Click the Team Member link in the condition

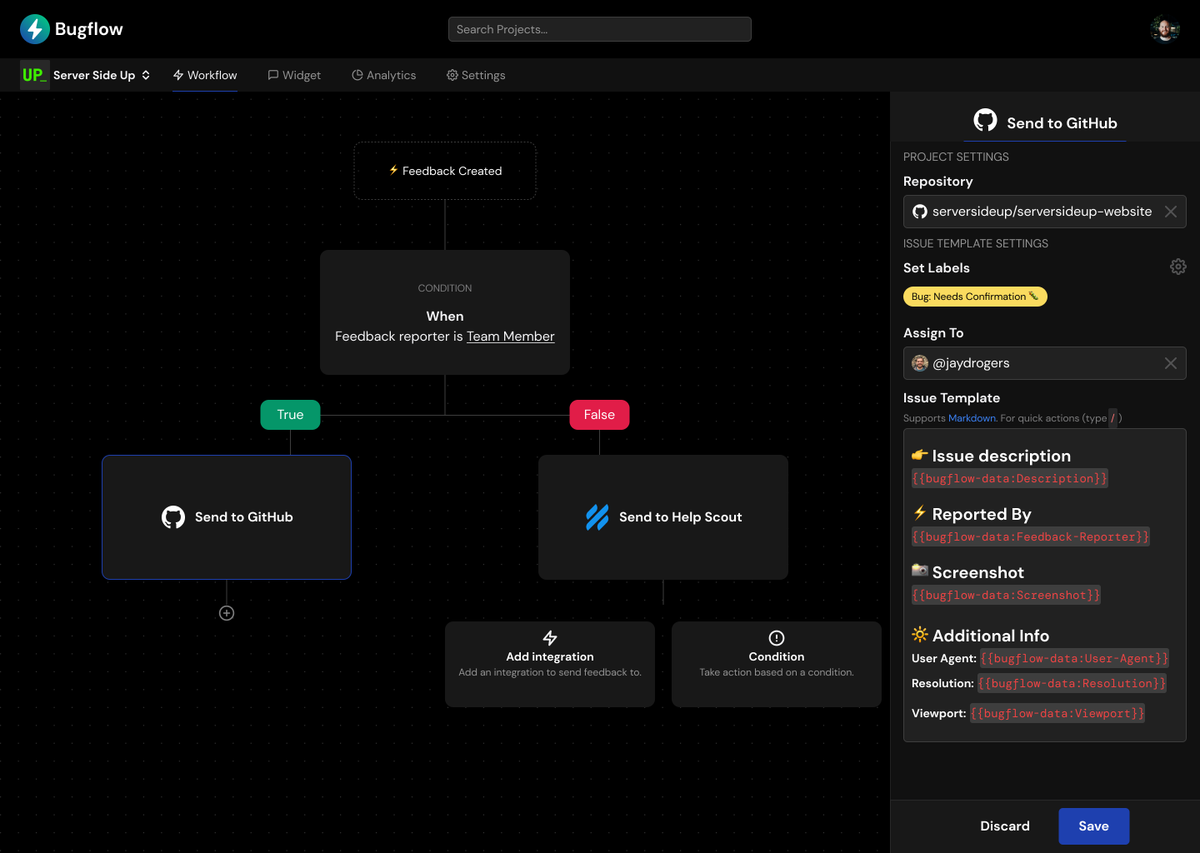click(510, 336)
